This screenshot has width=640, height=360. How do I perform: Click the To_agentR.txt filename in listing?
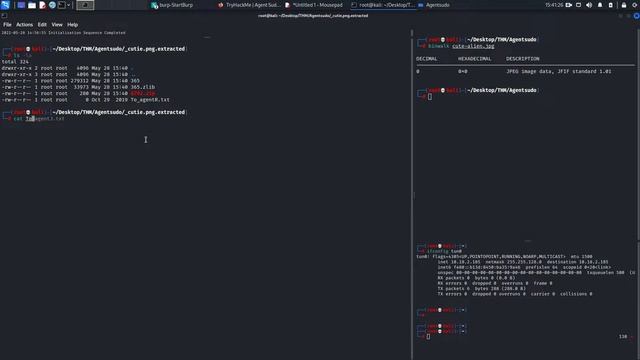tap(150, 100)
